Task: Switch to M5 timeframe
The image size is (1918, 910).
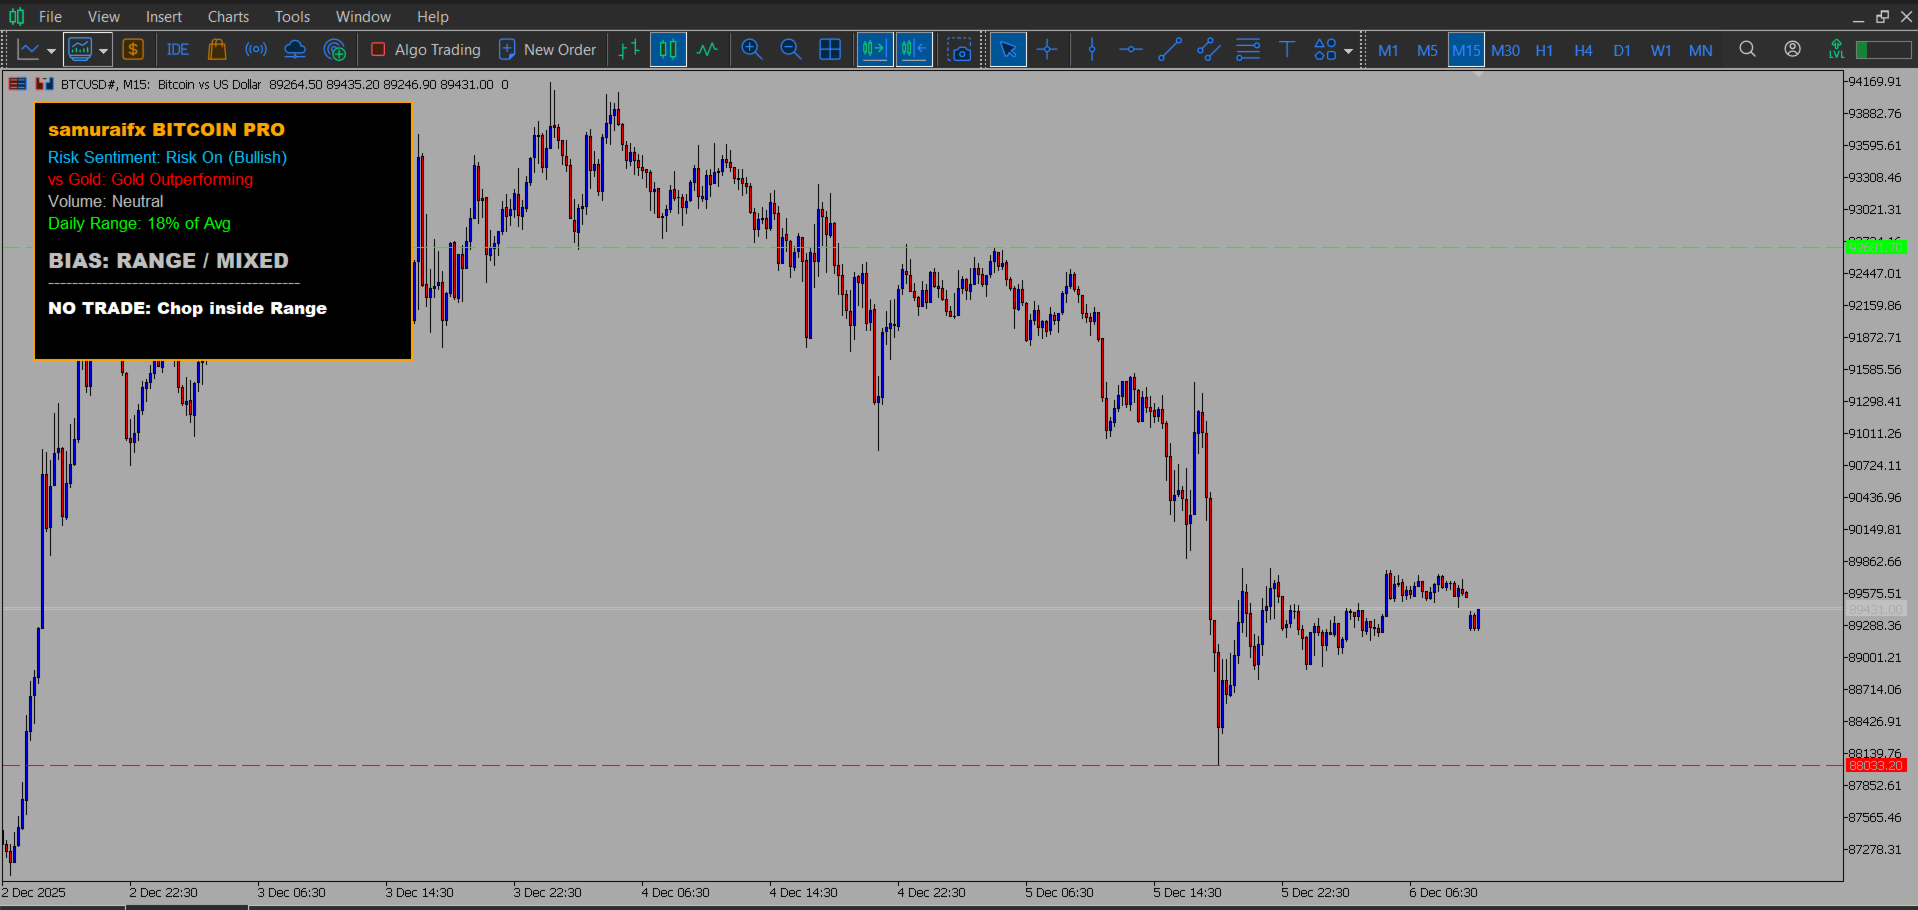Action: click(1427, 50)
